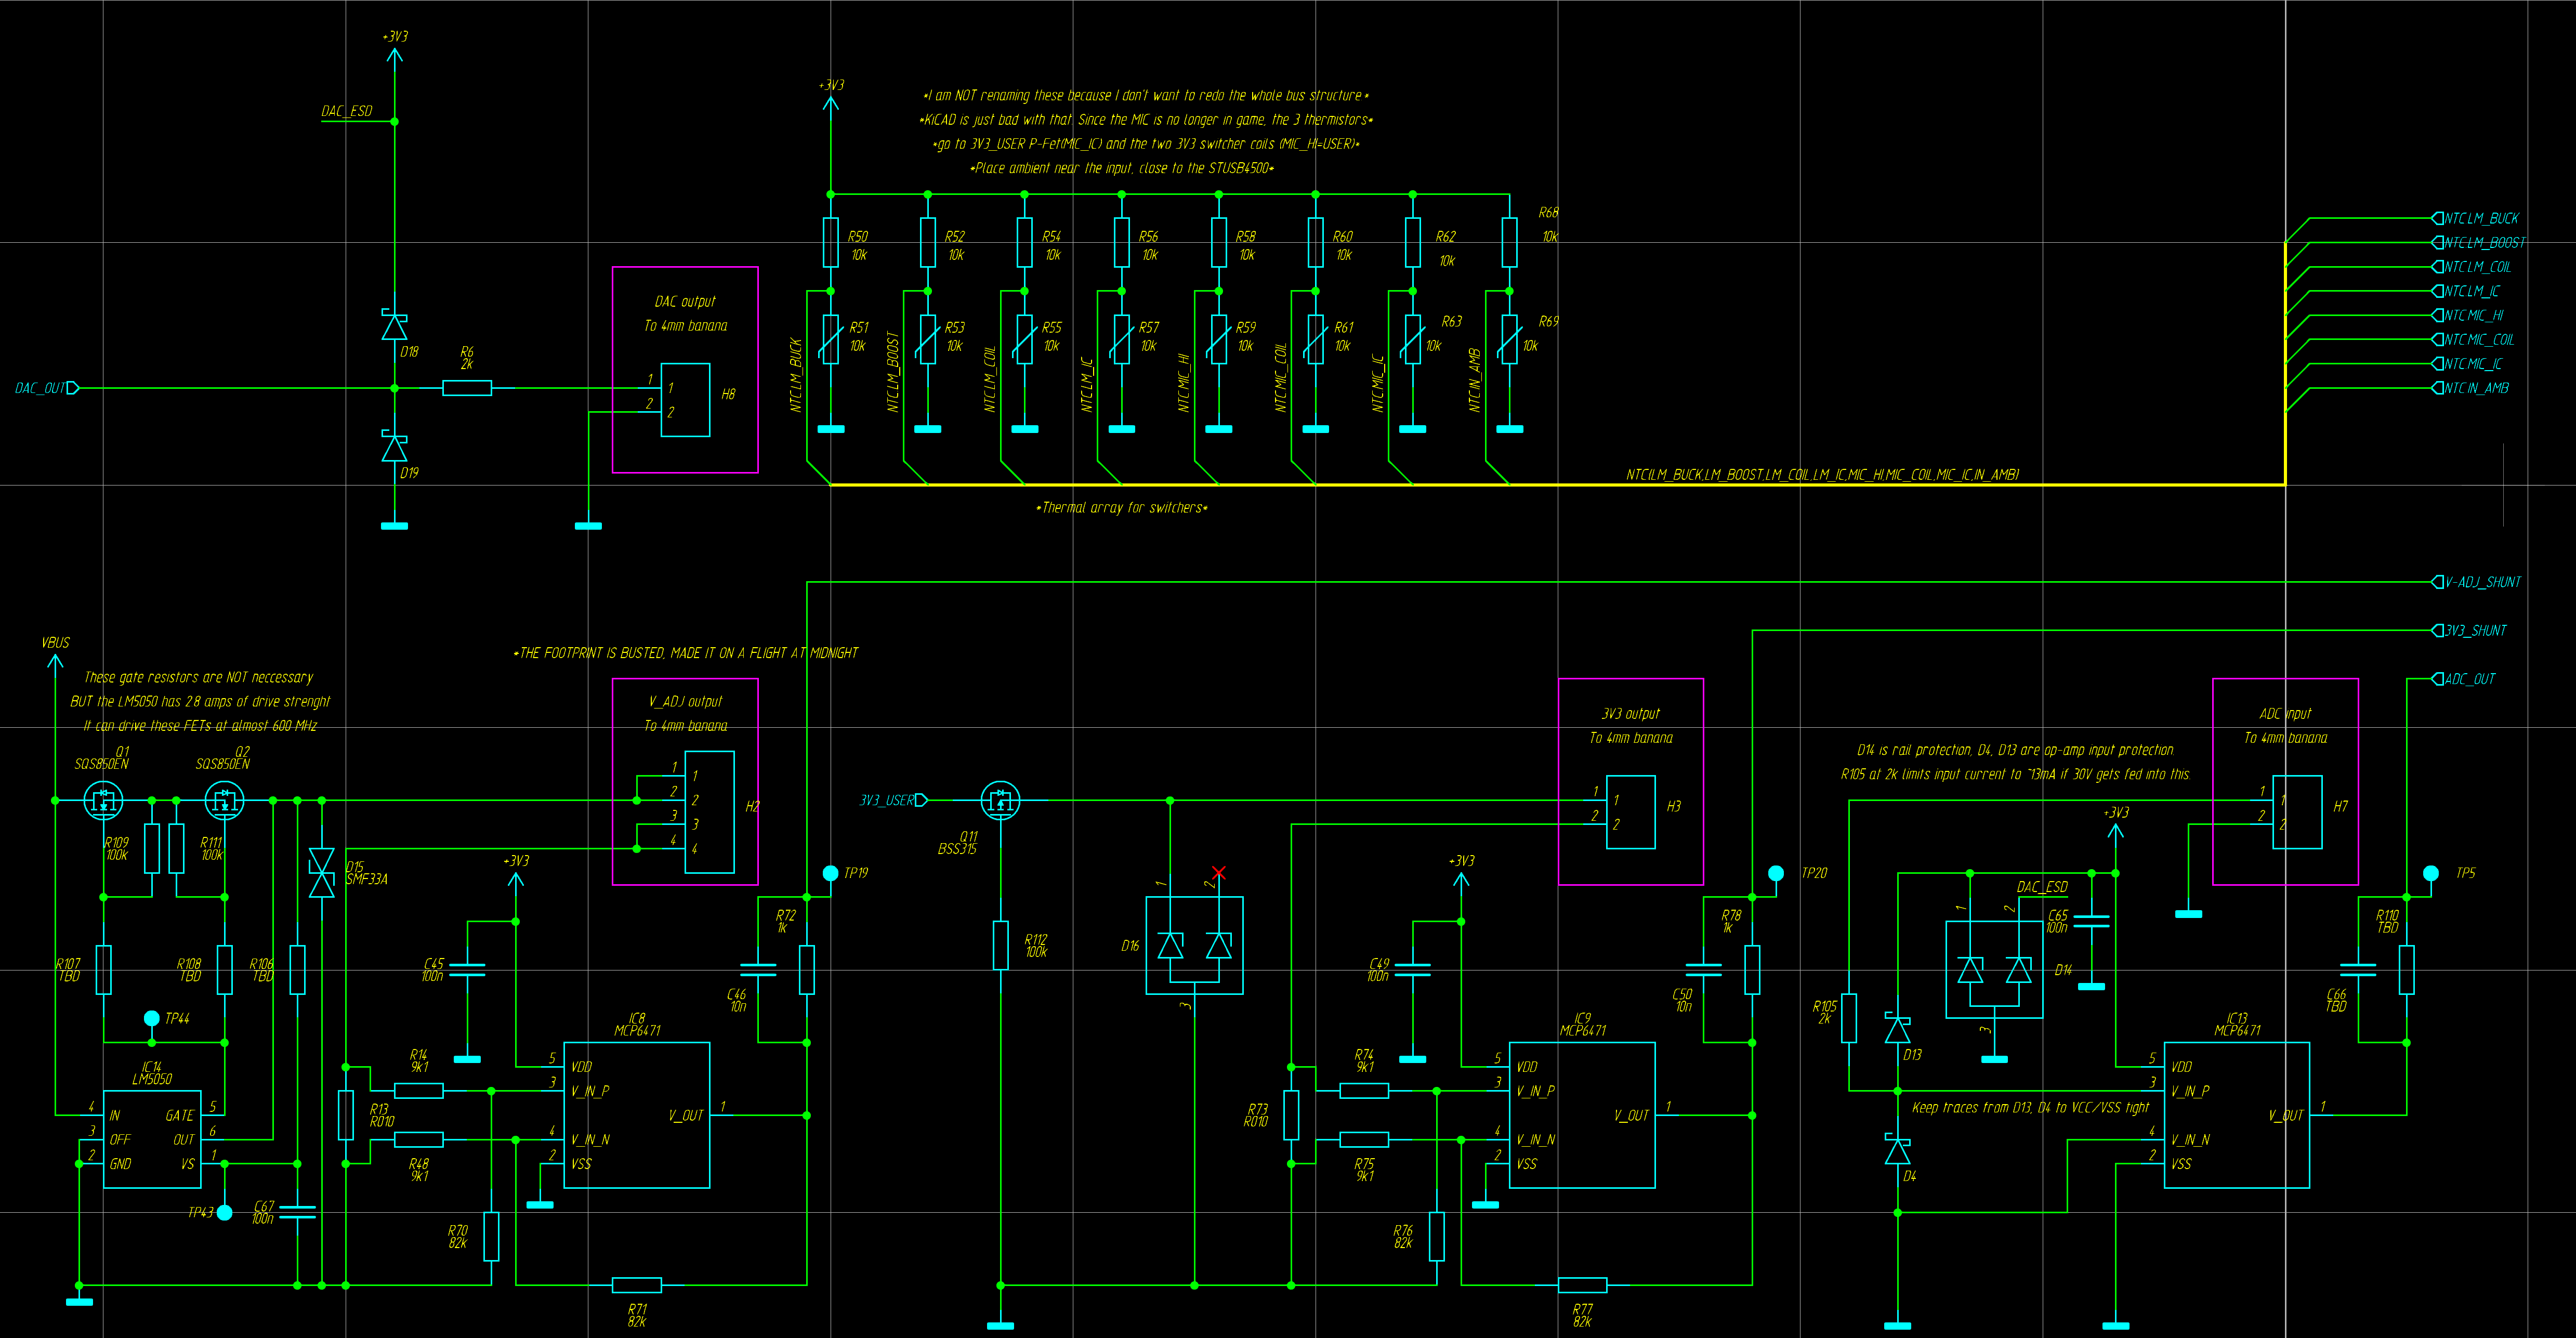Image resolution: width=2576 pixels, height=1338 pixels.
Task: Select MOSFET Q1 SQS850EN symbol
Action: (x=103, y=800)
